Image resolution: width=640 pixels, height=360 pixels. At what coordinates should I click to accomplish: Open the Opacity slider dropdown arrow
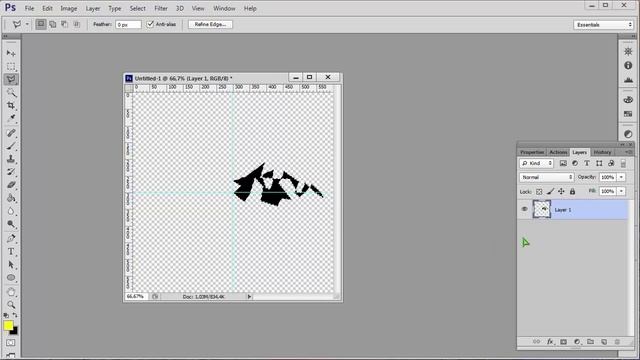(x=621, y=177)
